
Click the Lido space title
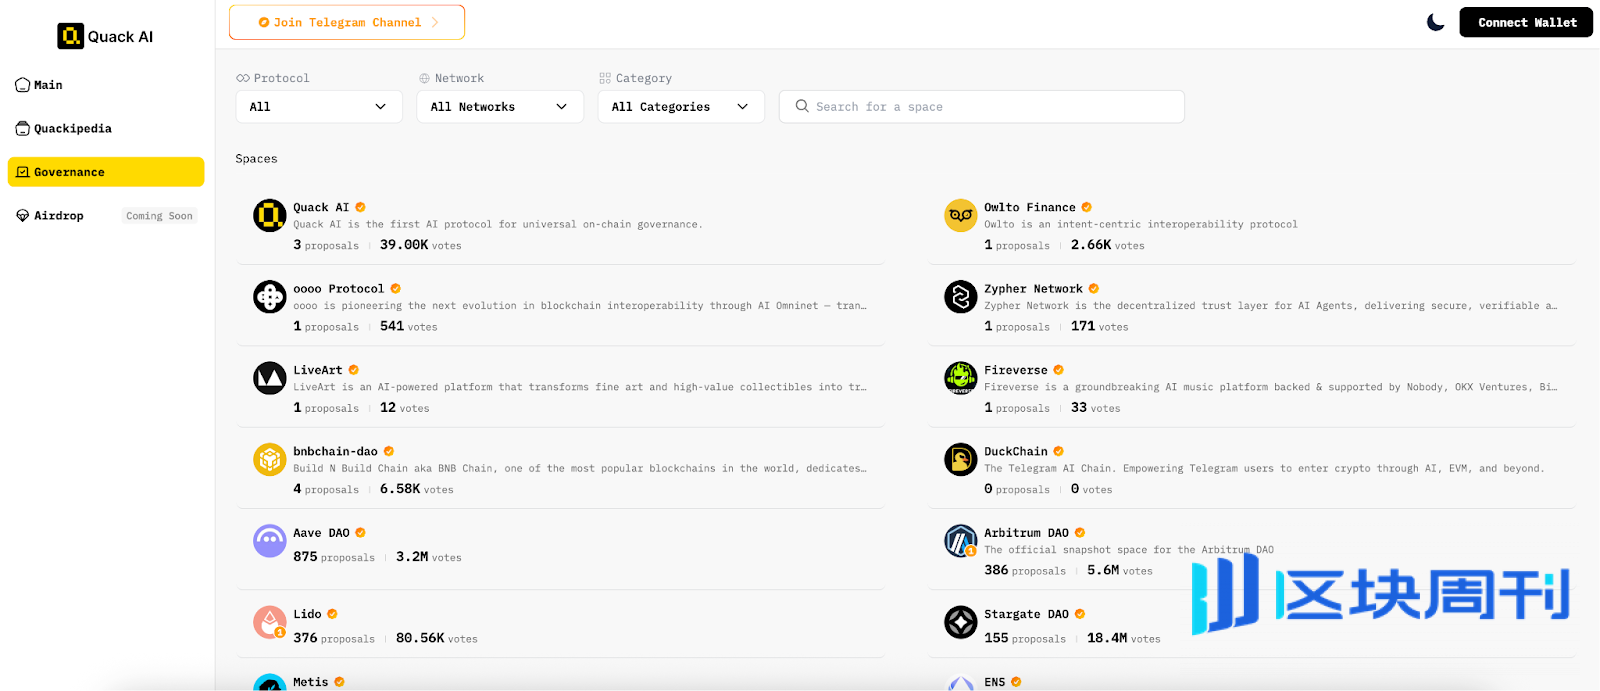pyautogui.click(x=307, y=614)
